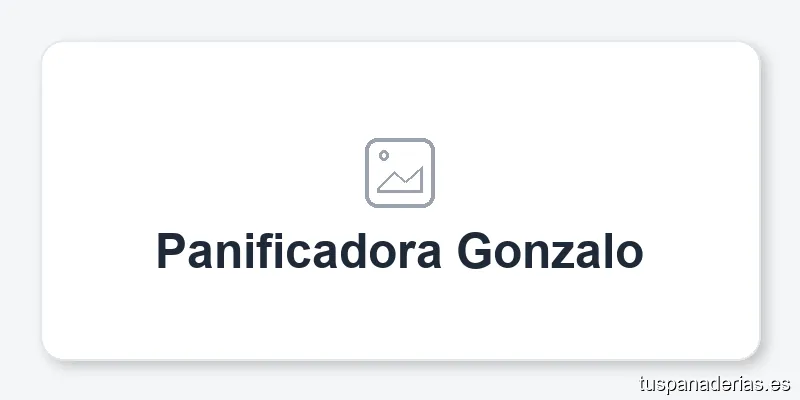800x400 pixels.
Task: Click the final letter o in Gonzalo
Action: [630, 255]
